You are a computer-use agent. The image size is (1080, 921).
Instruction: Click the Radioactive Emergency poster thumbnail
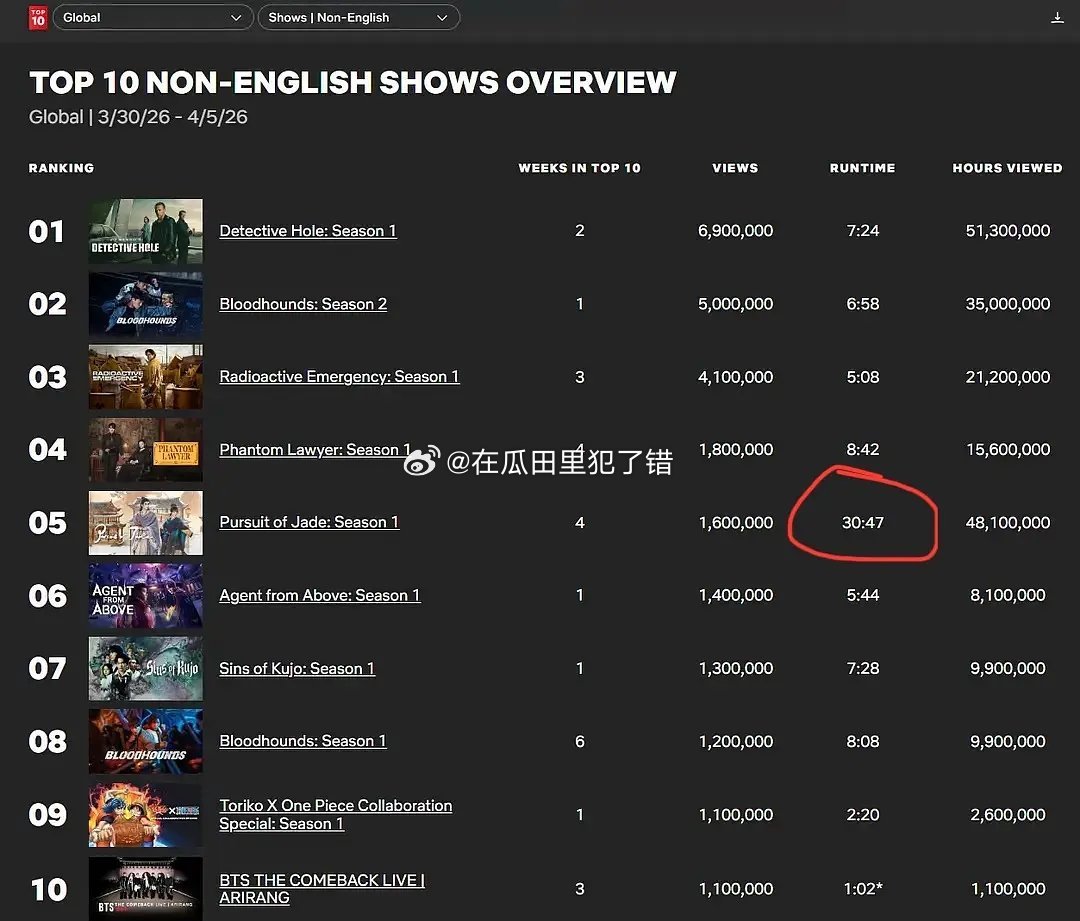tap(145, 377)
